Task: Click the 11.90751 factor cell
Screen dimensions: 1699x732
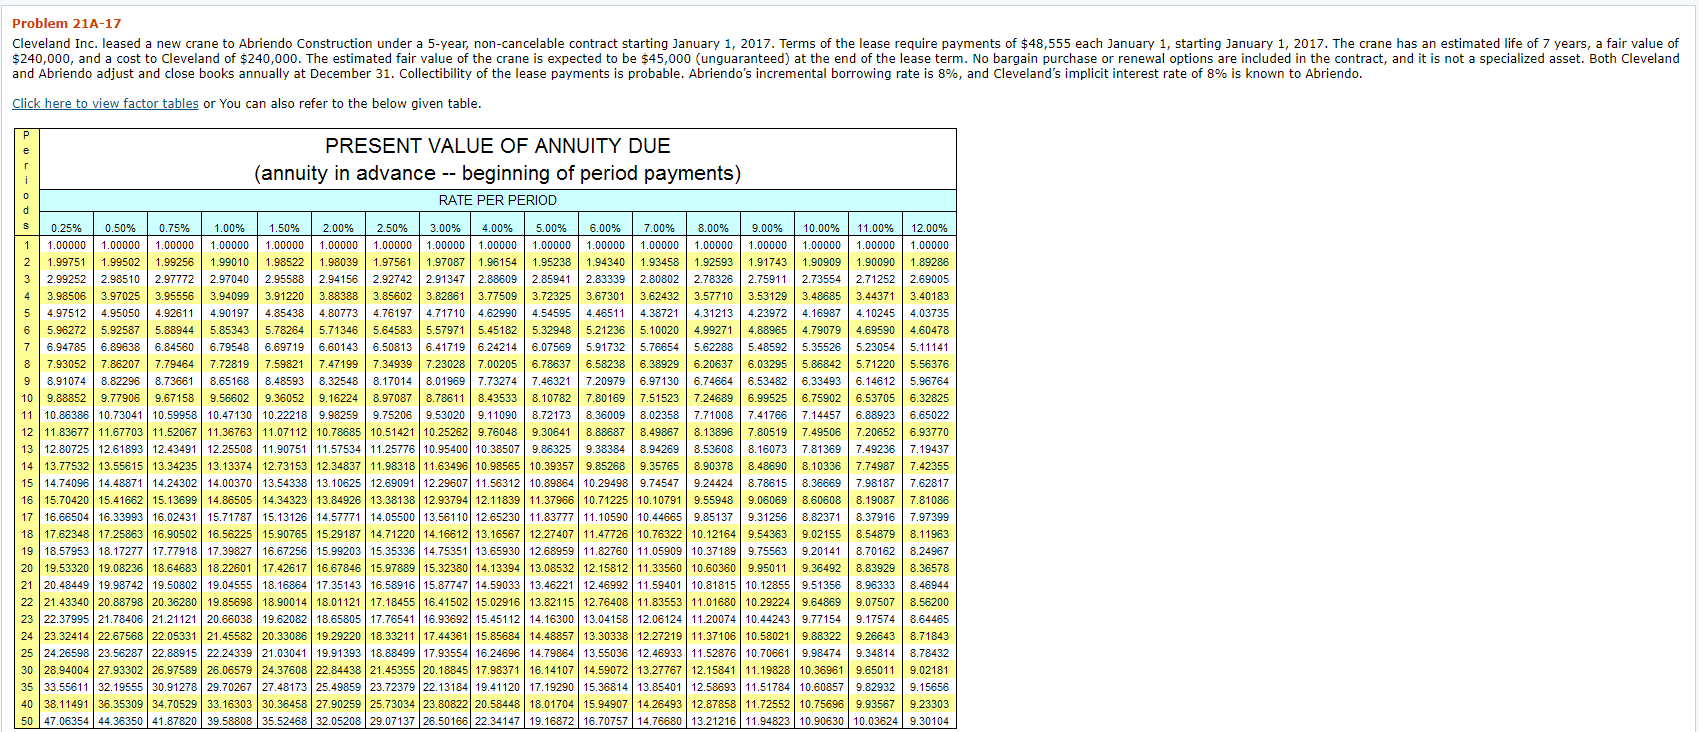Action: 285,449
